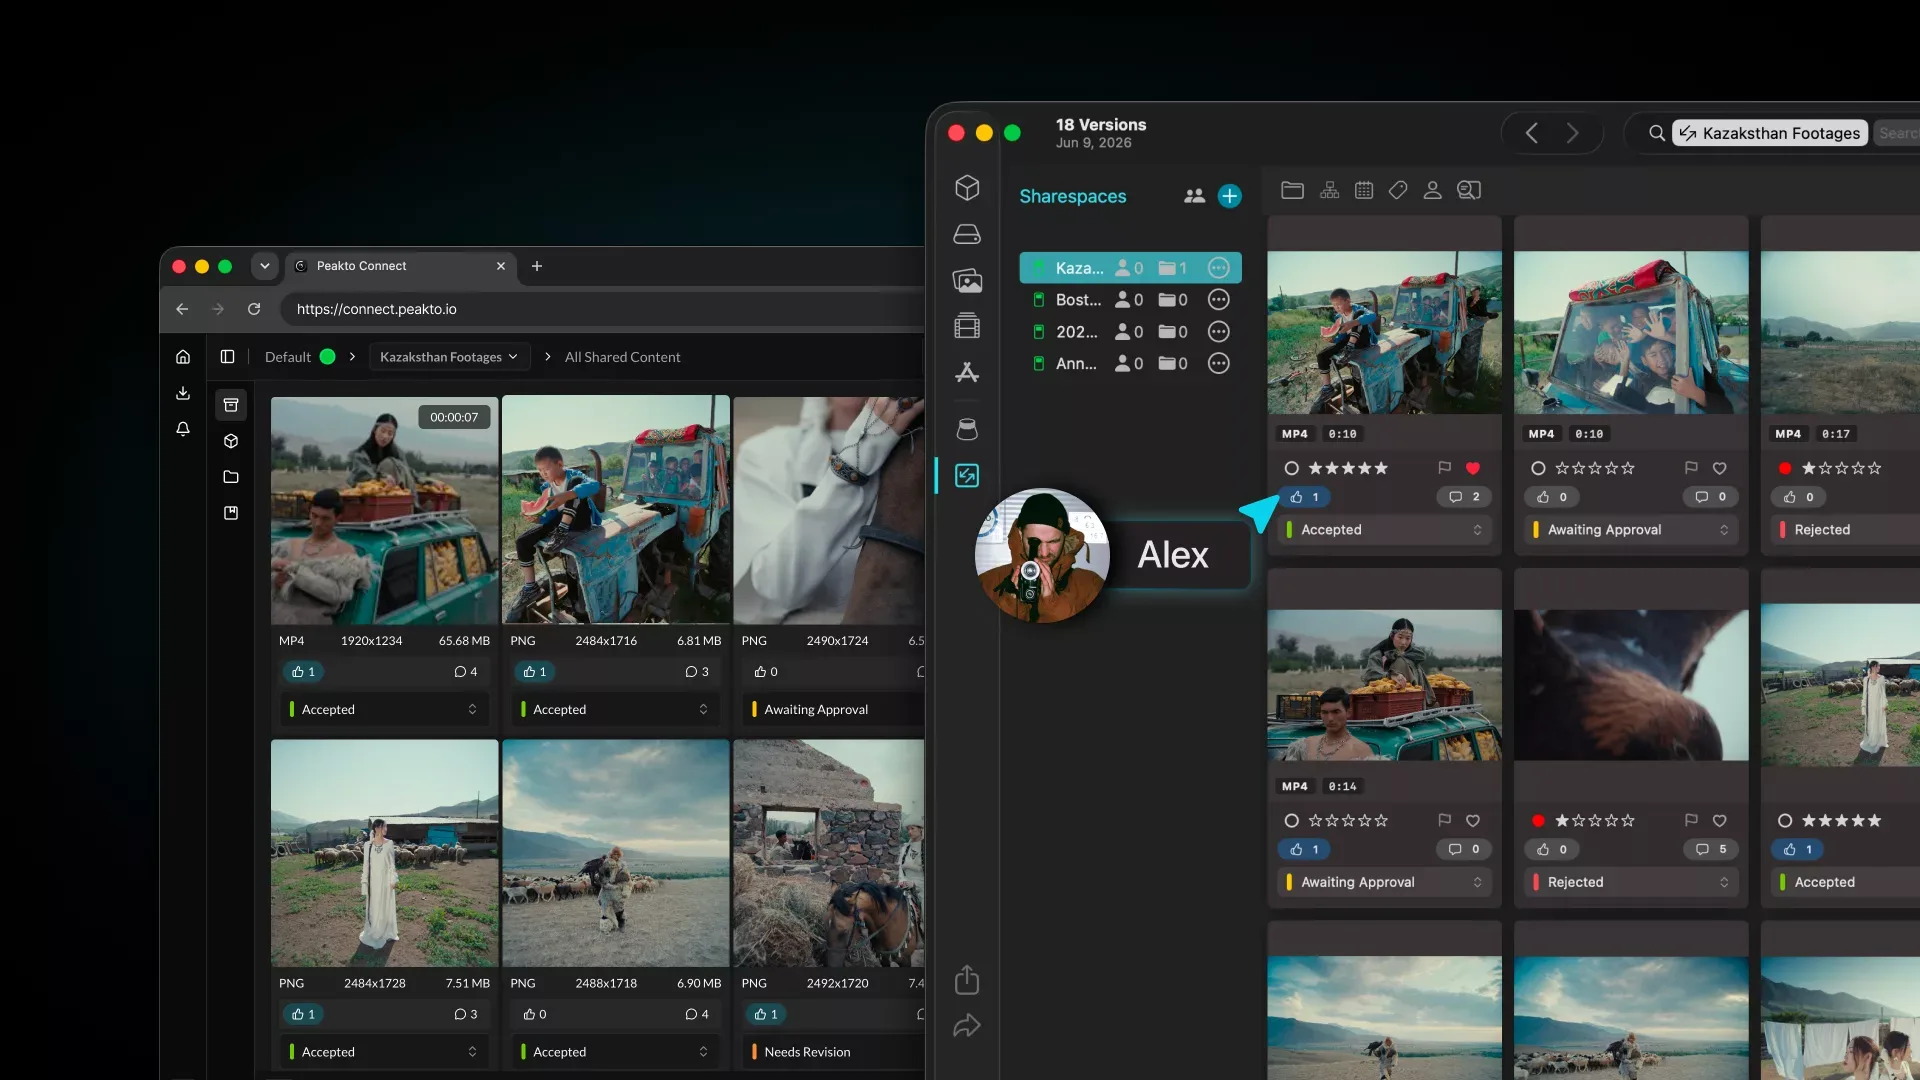Open more options for Ann... sharespace

[x=1218, y=364]
